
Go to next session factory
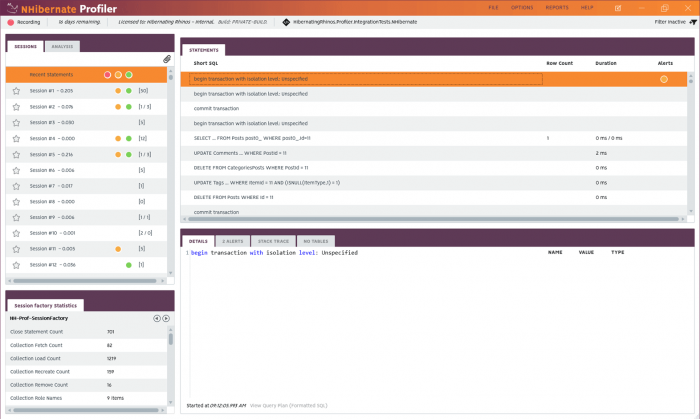pyautogui.click(x=166, y=319)
